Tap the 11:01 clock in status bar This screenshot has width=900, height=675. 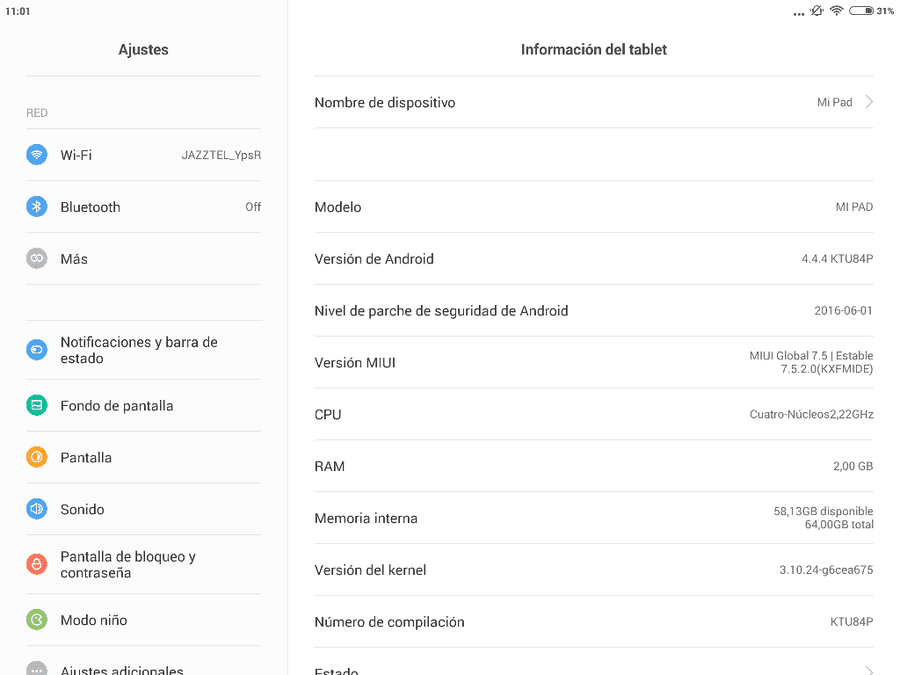(x=17, y=11)
